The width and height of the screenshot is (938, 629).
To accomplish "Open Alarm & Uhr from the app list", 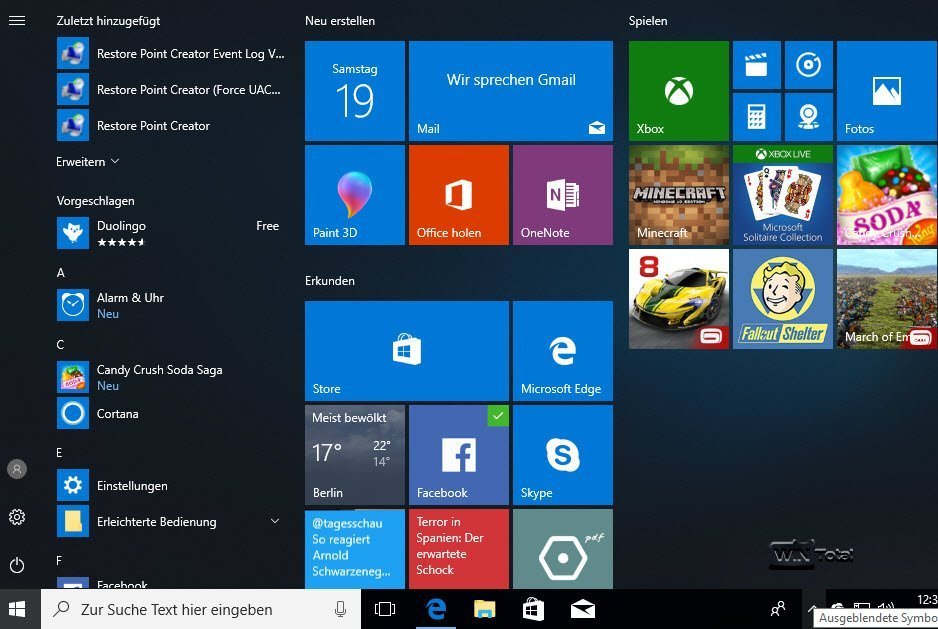I will pos(170,305).
